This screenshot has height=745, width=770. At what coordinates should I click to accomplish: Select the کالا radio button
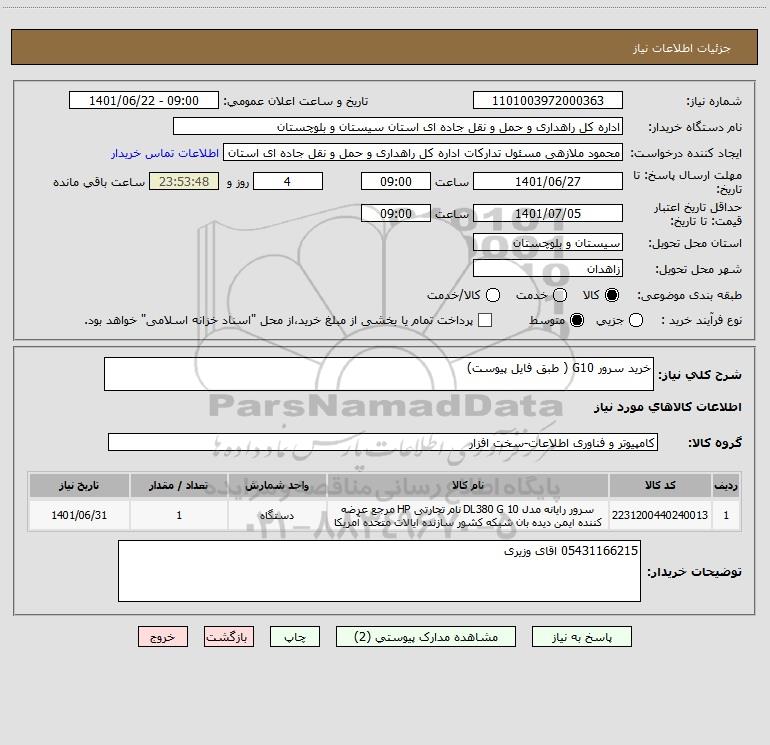611,295
